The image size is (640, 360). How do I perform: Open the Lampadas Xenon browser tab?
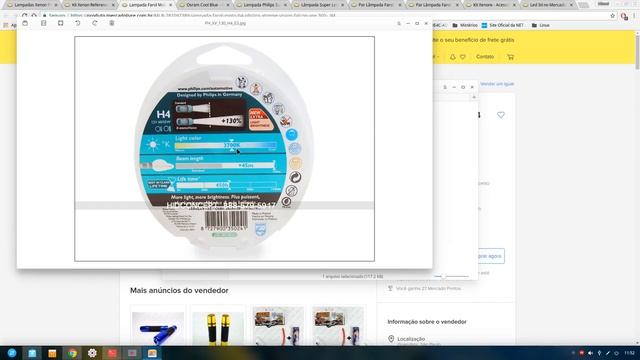[31, 4]
